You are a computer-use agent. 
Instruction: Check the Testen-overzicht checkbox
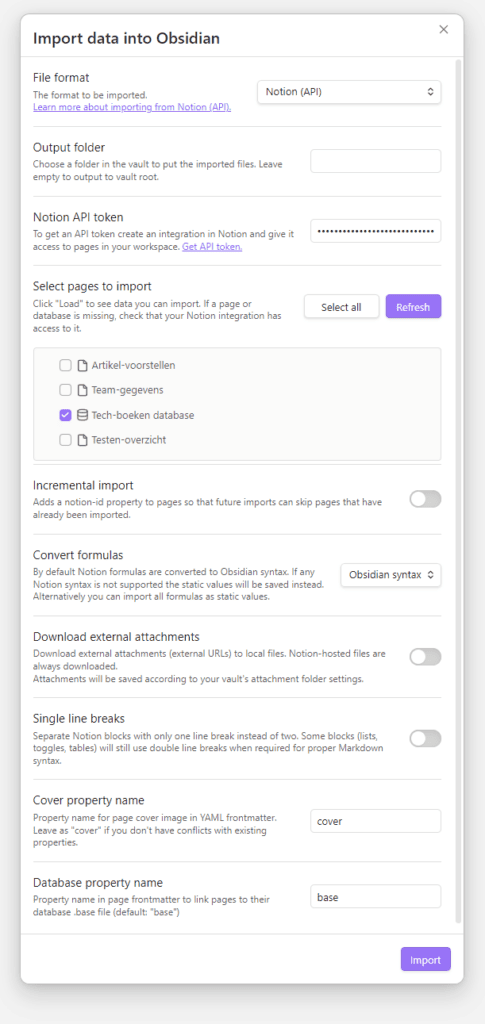[x=65, y=440]
